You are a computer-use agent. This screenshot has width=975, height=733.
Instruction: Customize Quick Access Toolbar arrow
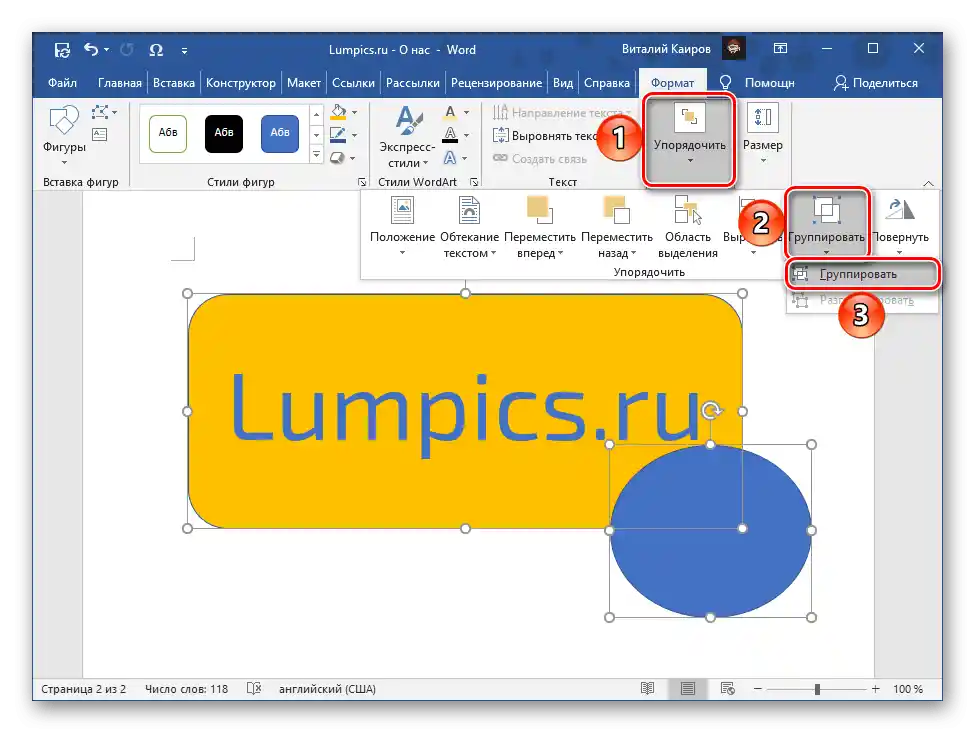point(184,50)
